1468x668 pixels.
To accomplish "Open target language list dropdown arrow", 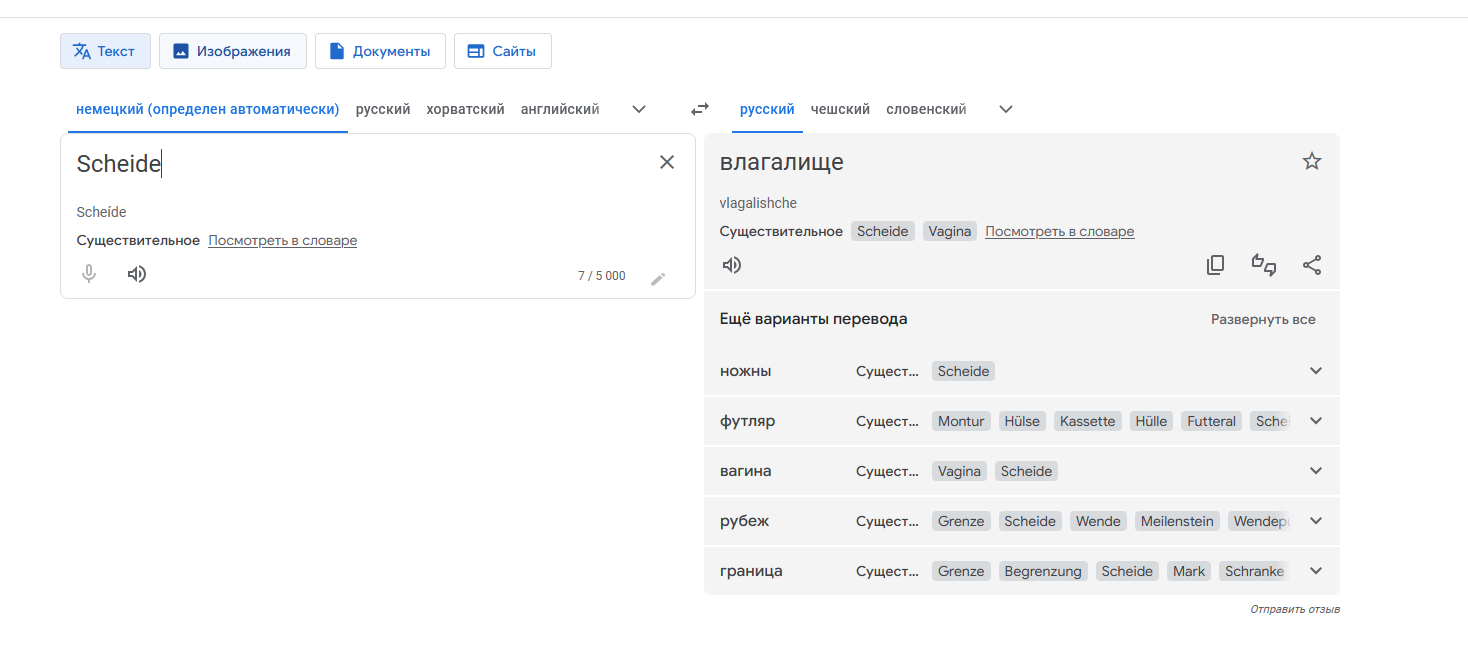I will click(x=1006, y=109).
